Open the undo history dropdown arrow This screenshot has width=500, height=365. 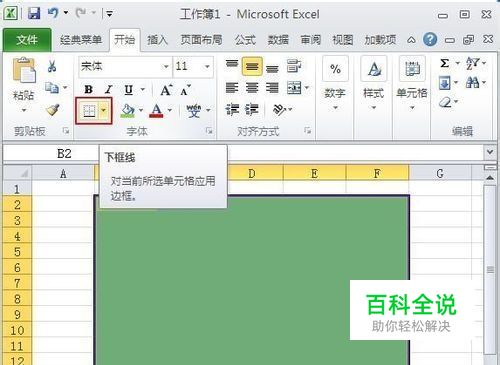pyautogui.click(x=66, y=13)
